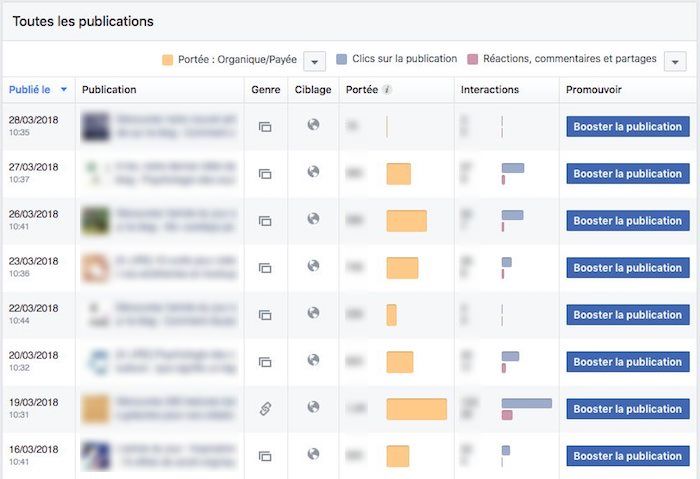Screen dimensions: 700x479
Task: Click the Publication column header
Action: pyautogui.click(x=109, y=90)
